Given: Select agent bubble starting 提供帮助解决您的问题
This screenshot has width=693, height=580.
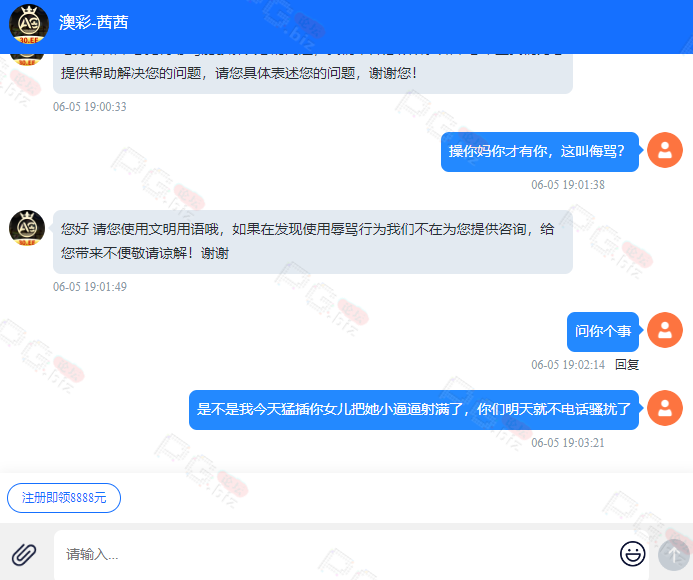Looking at the screenshot, I should click(313, 74).
